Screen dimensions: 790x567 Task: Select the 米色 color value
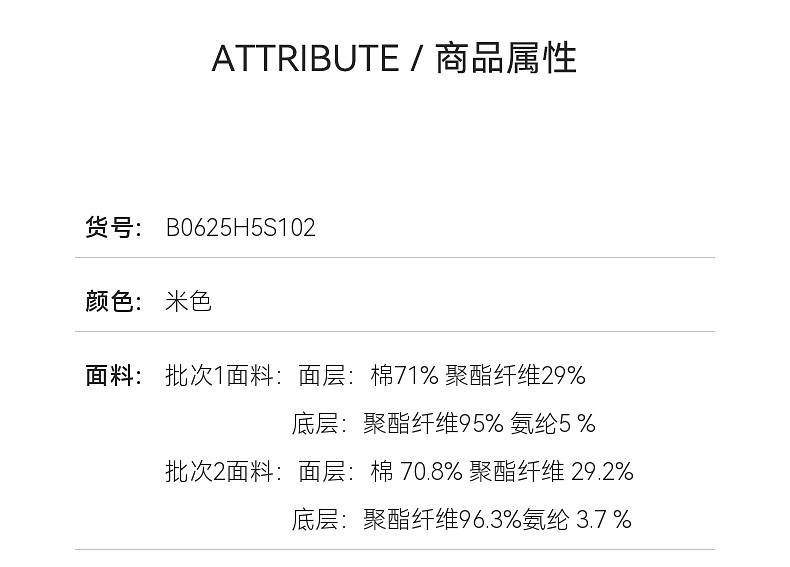[188, 301]
